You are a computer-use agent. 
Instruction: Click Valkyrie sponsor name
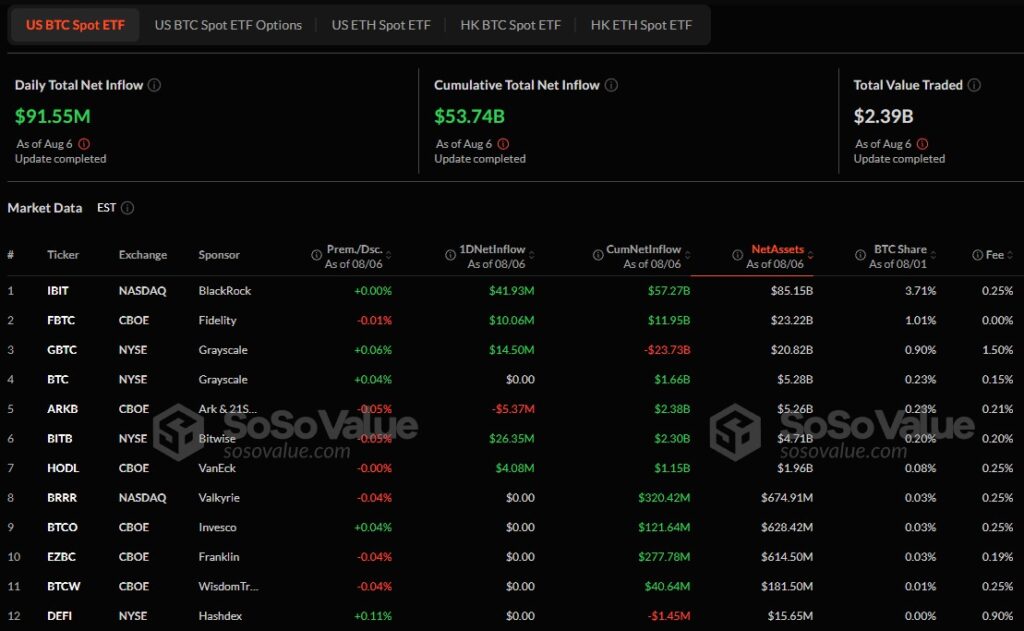(219, 497)
